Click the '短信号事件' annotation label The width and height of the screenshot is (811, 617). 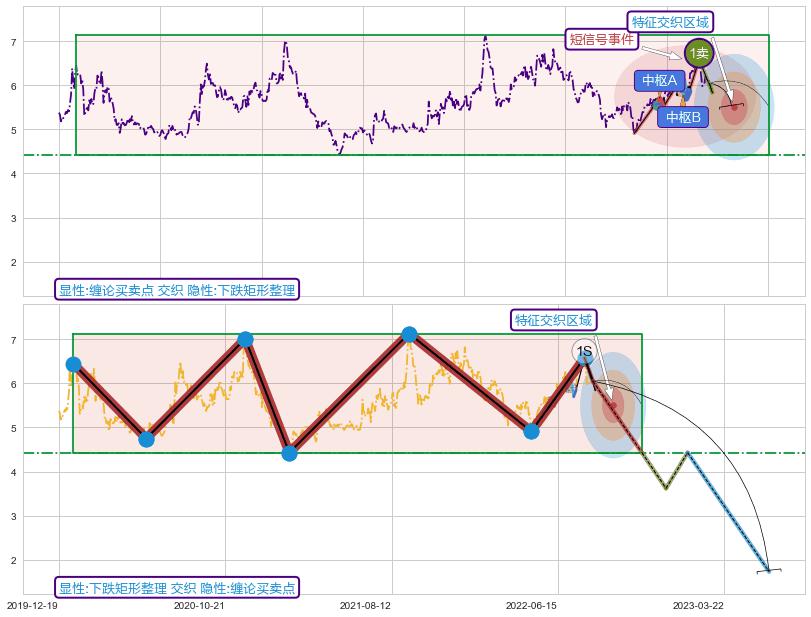click(601, 40)
